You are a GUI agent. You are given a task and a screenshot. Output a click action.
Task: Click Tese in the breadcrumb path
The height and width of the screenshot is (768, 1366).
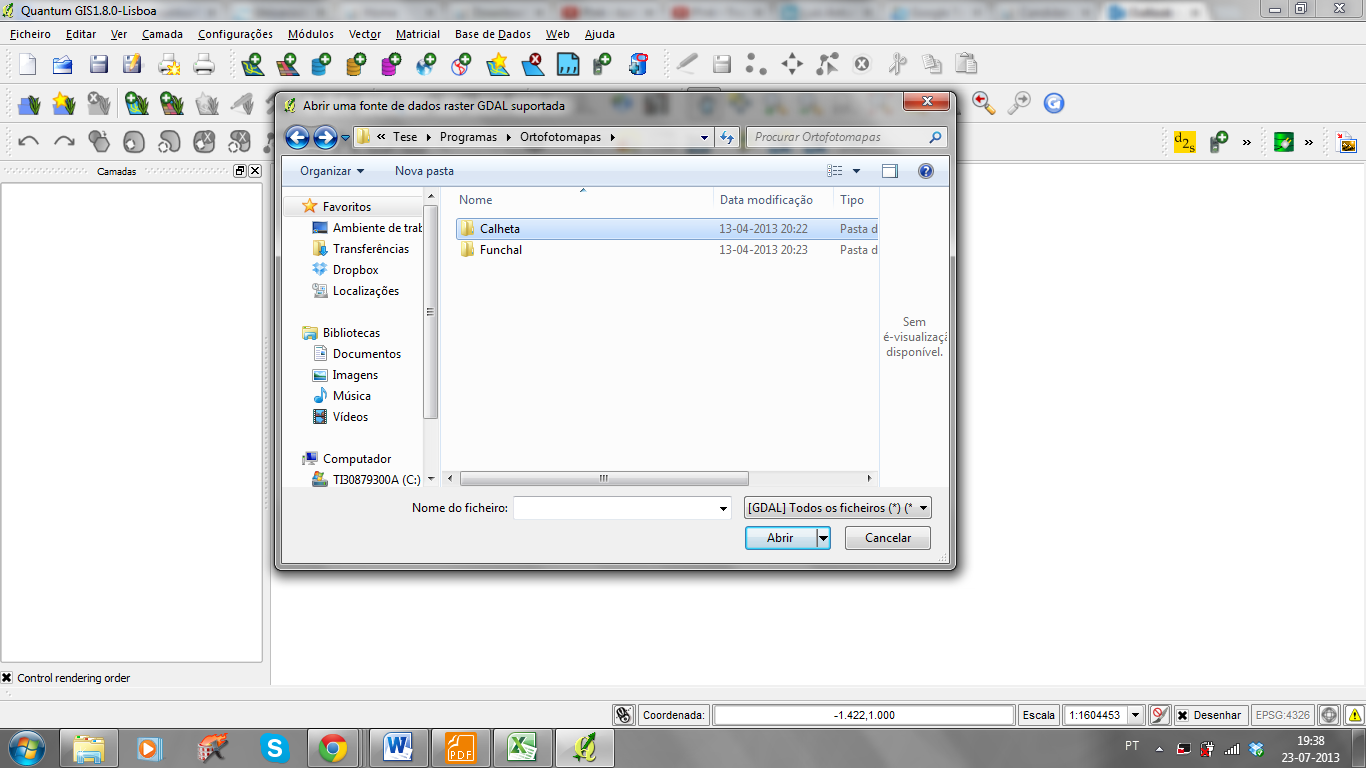[405, 137]
